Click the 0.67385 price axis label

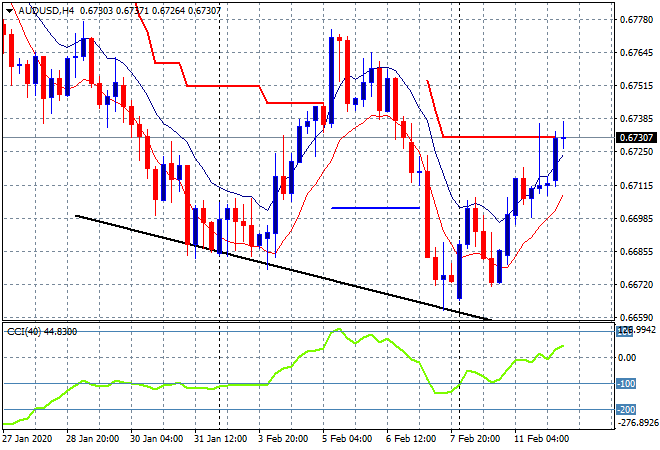[x=636, y=119]
